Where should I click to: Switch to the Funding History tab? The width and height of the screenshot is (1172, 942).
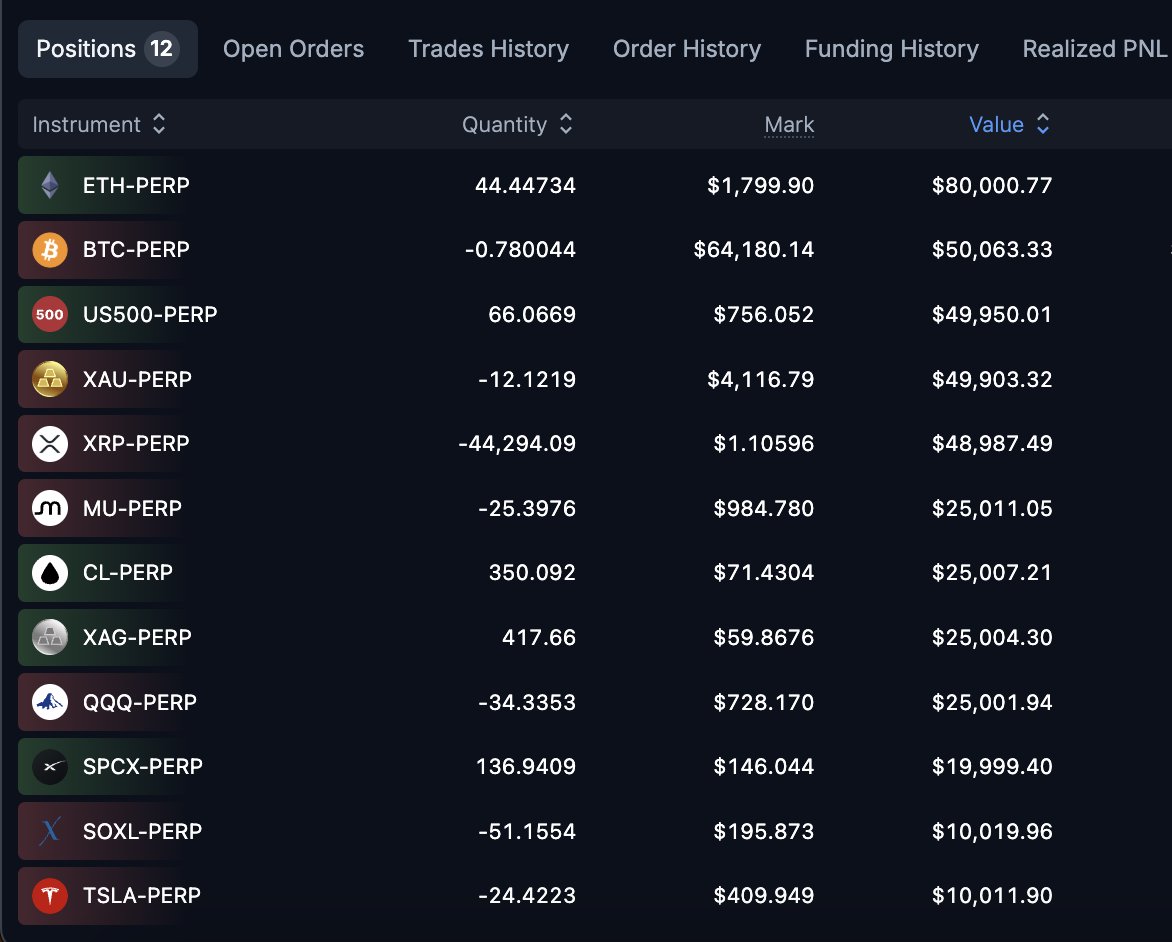pyautogui.click(x=892, y=49)
